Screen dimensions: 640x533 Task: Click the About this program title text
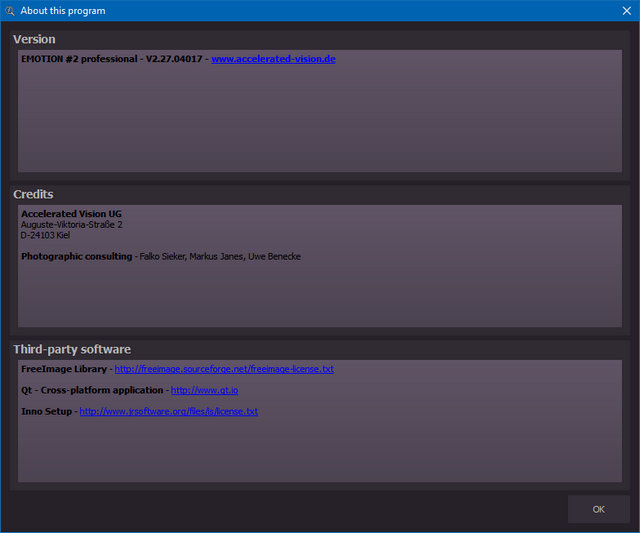pyautogui.click(x=63, y=11)
